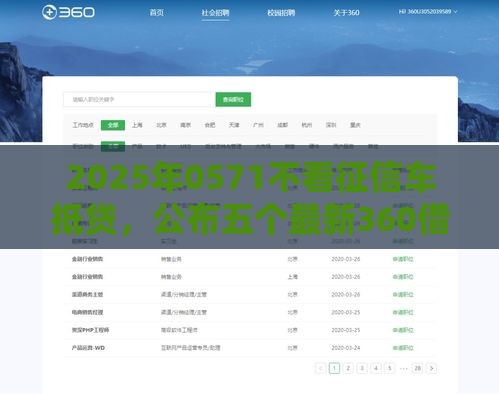Click the green 查询职位 search button

tap(233, 99)
